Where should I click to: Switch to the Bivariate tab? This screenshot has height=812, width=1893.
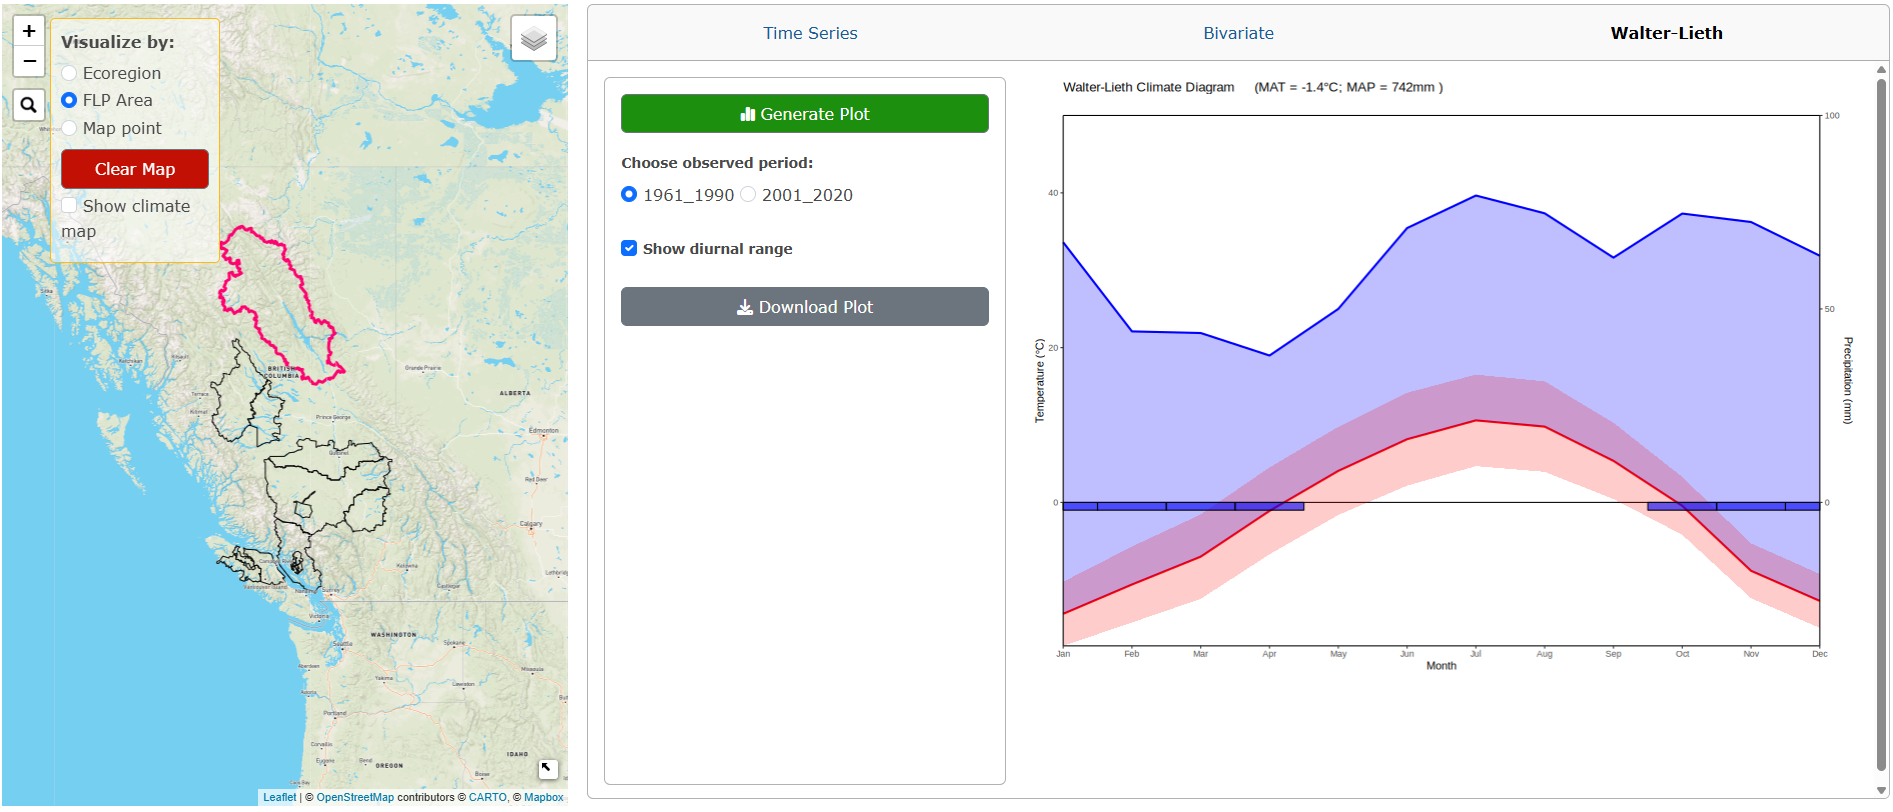tap(1238, 33)
